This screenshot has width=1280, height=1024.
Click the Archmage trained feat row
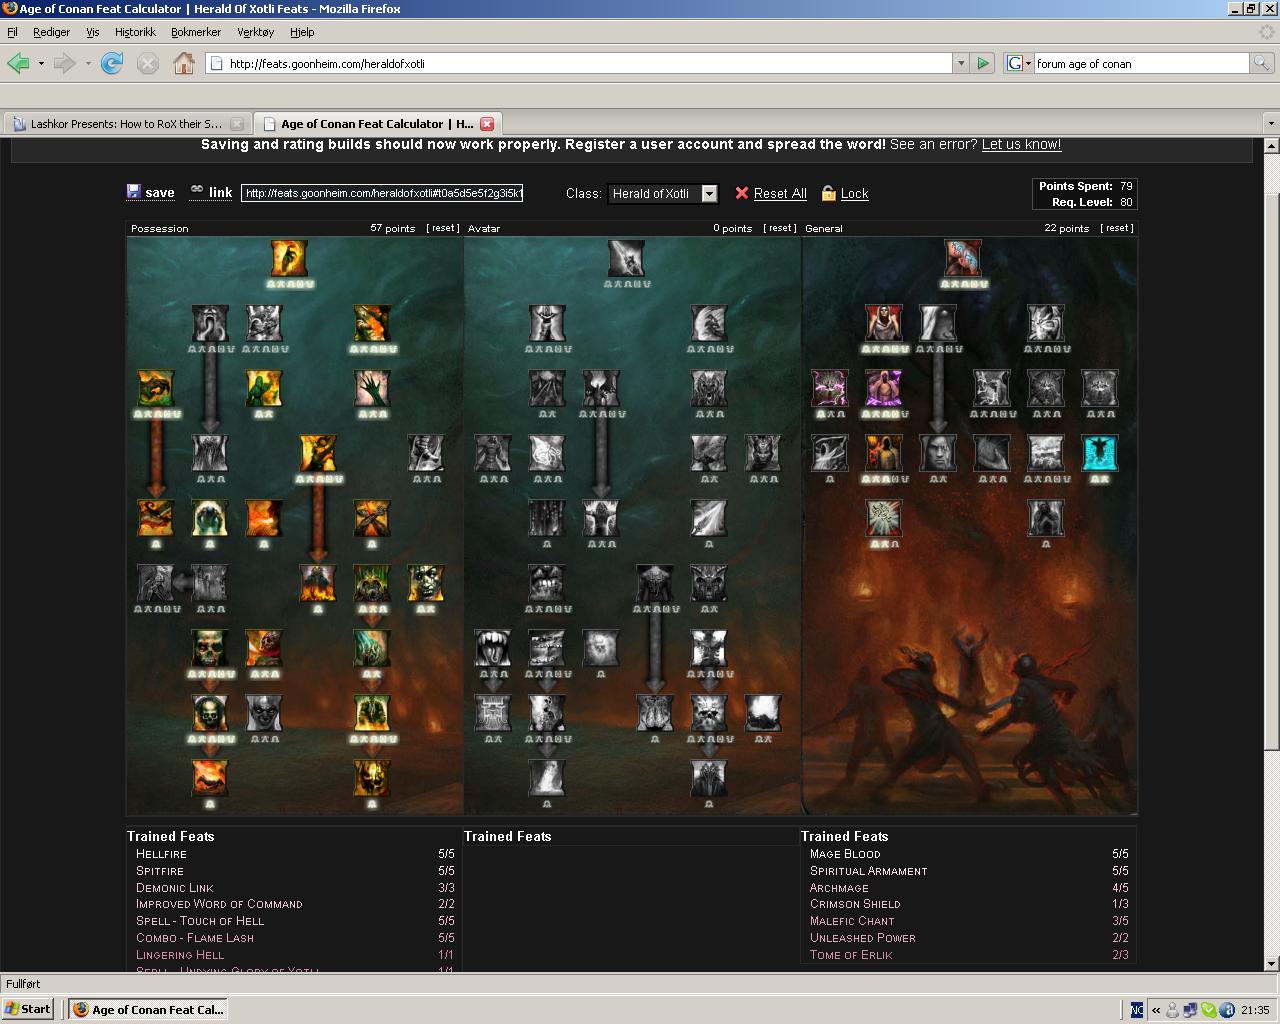pyautogui.click(x=968, y=887)
